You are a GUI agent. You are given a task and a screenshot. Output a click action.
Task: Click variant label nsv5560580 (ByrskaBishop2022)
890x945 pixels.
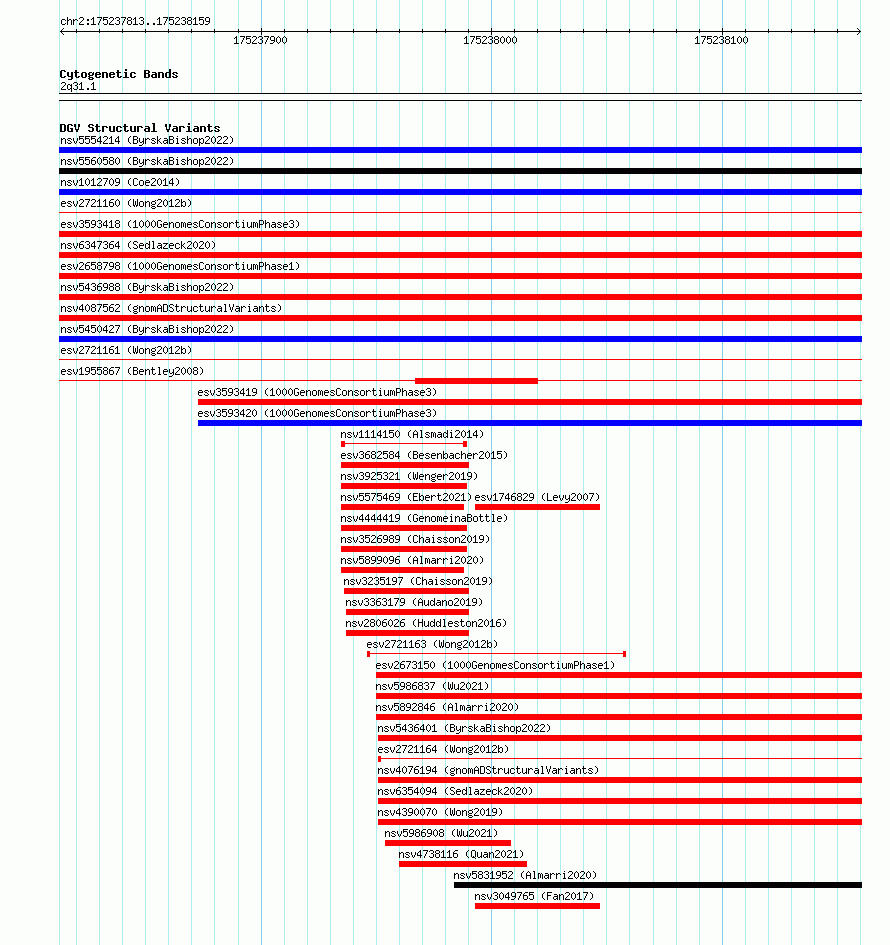coord(147,162)
